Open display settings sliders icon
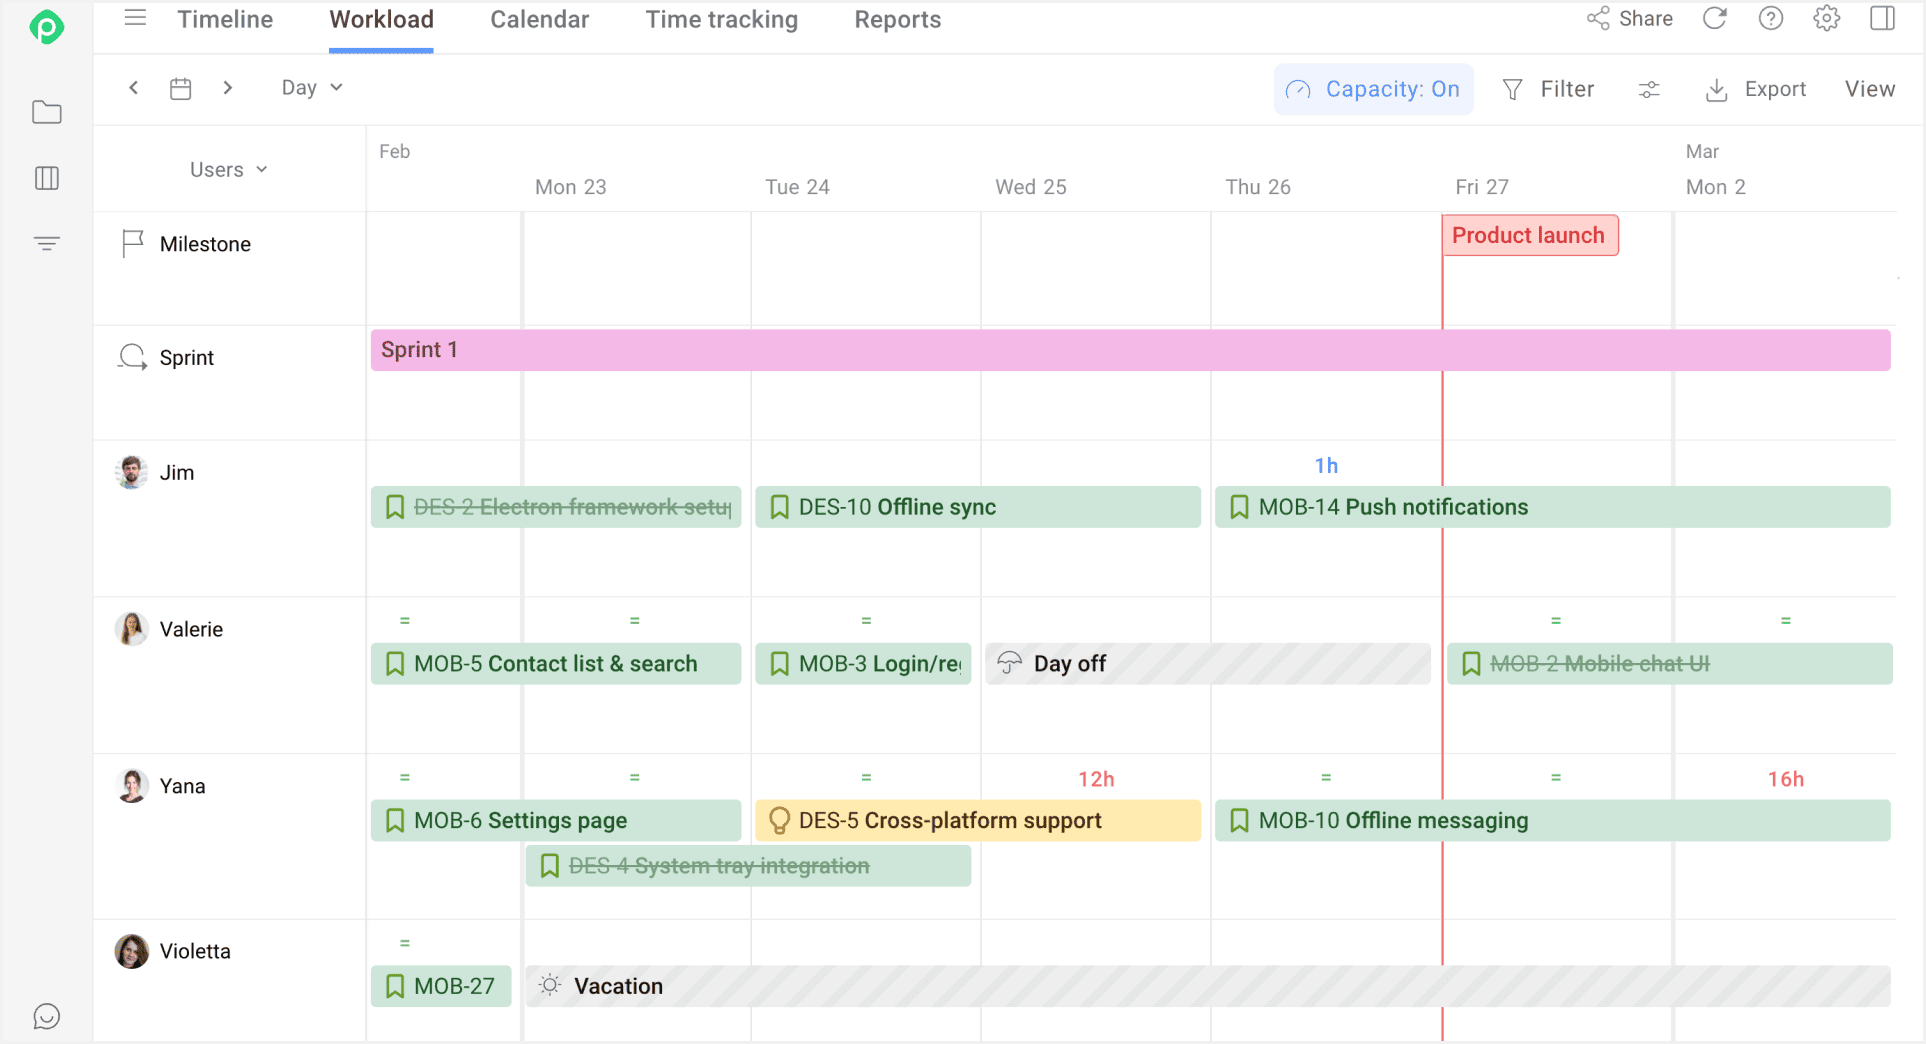This screenshot has width=1926, height=1044. click(x=1649, y=90)
